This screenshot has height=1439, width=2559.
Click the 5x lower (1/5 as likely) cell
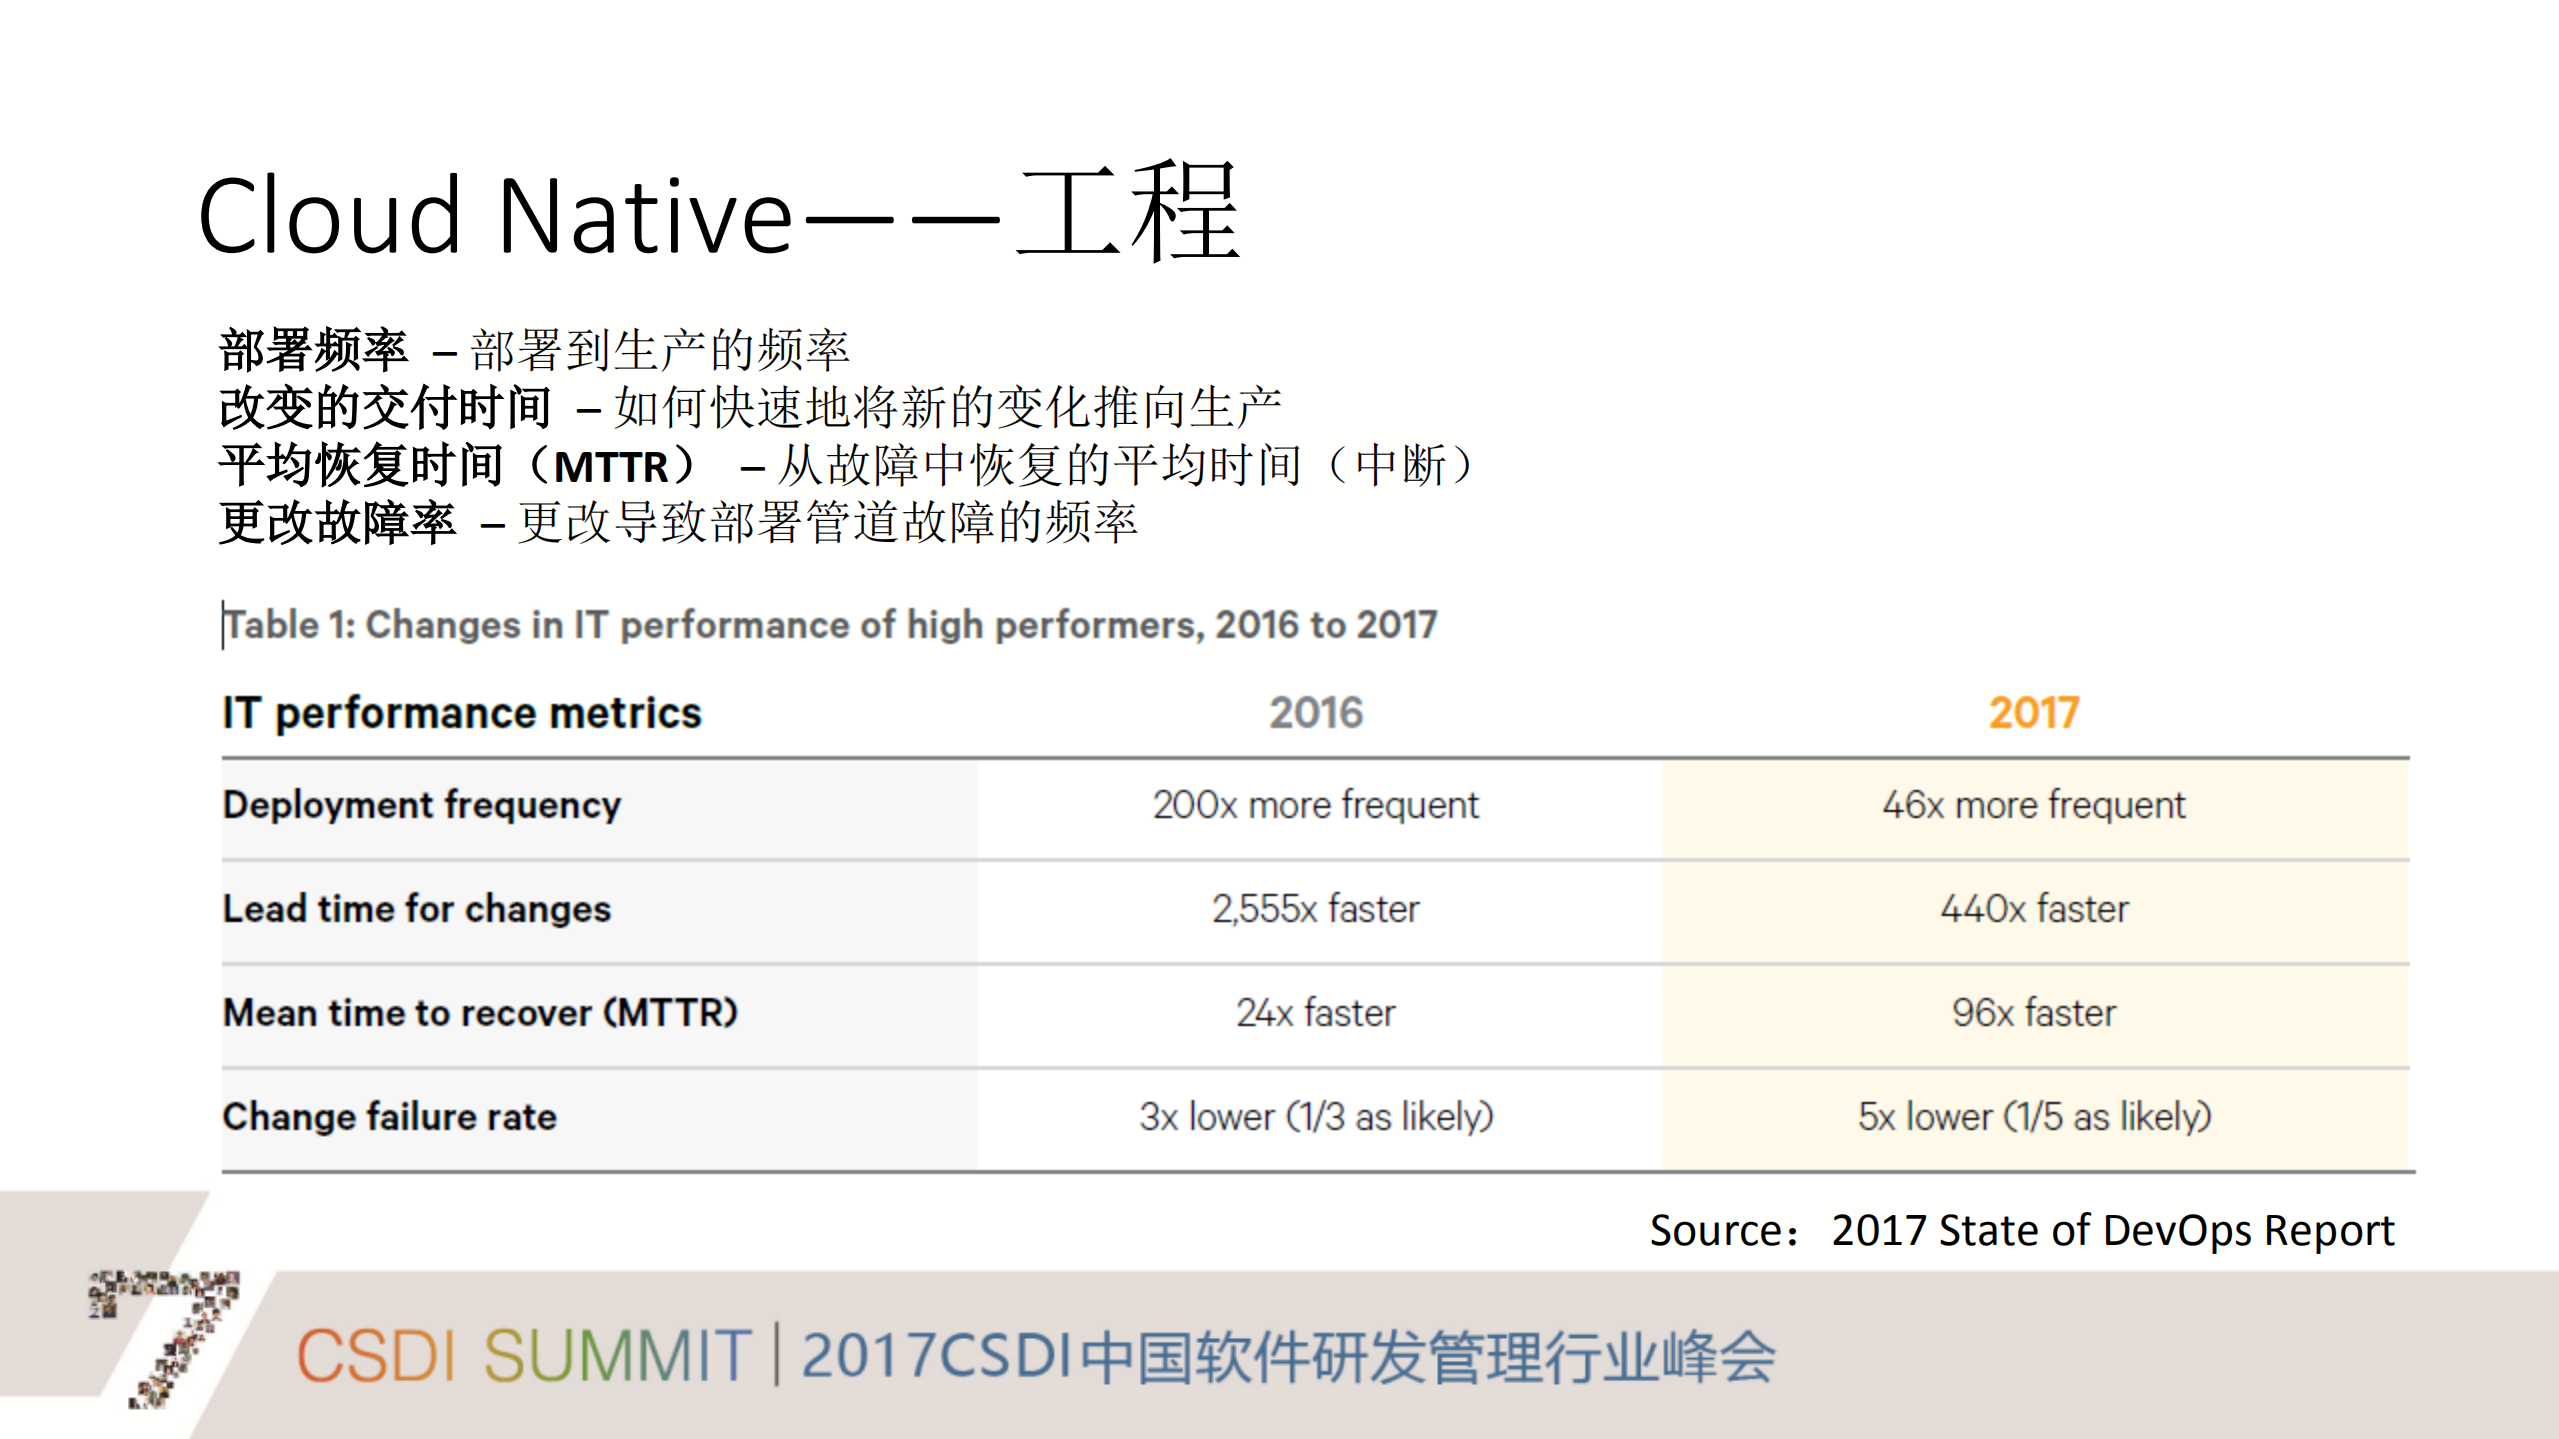pyautogui.click(x=2047, y=1116)
